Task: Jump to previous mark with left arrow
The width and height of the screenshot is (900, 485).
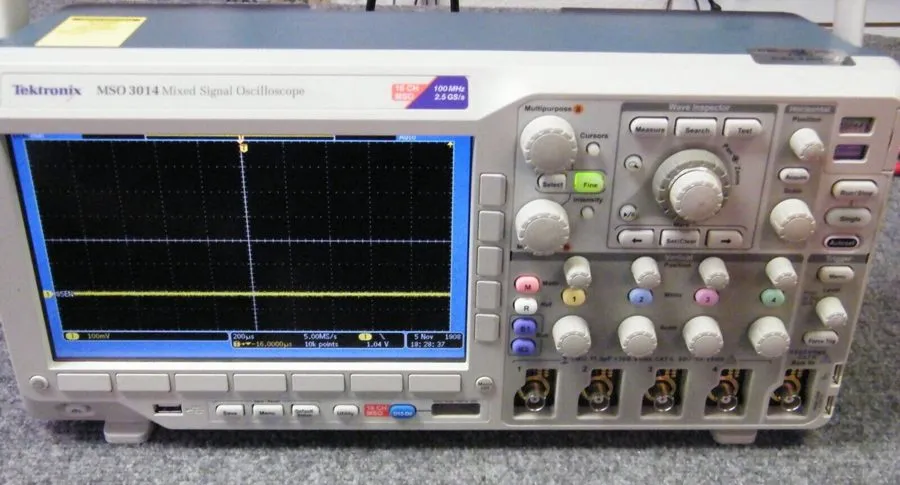Action: pyautogui.click(x=635, y=239)
